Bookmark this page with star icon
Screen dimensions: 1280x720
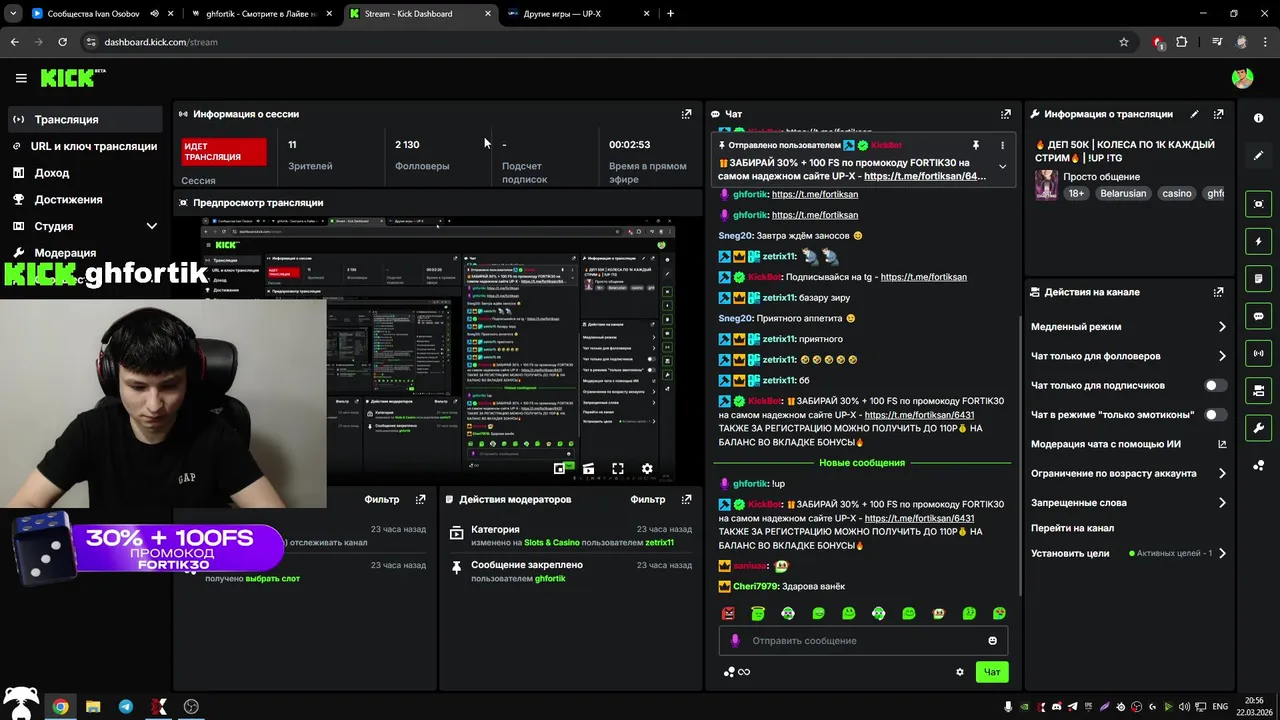point(1124,42)
